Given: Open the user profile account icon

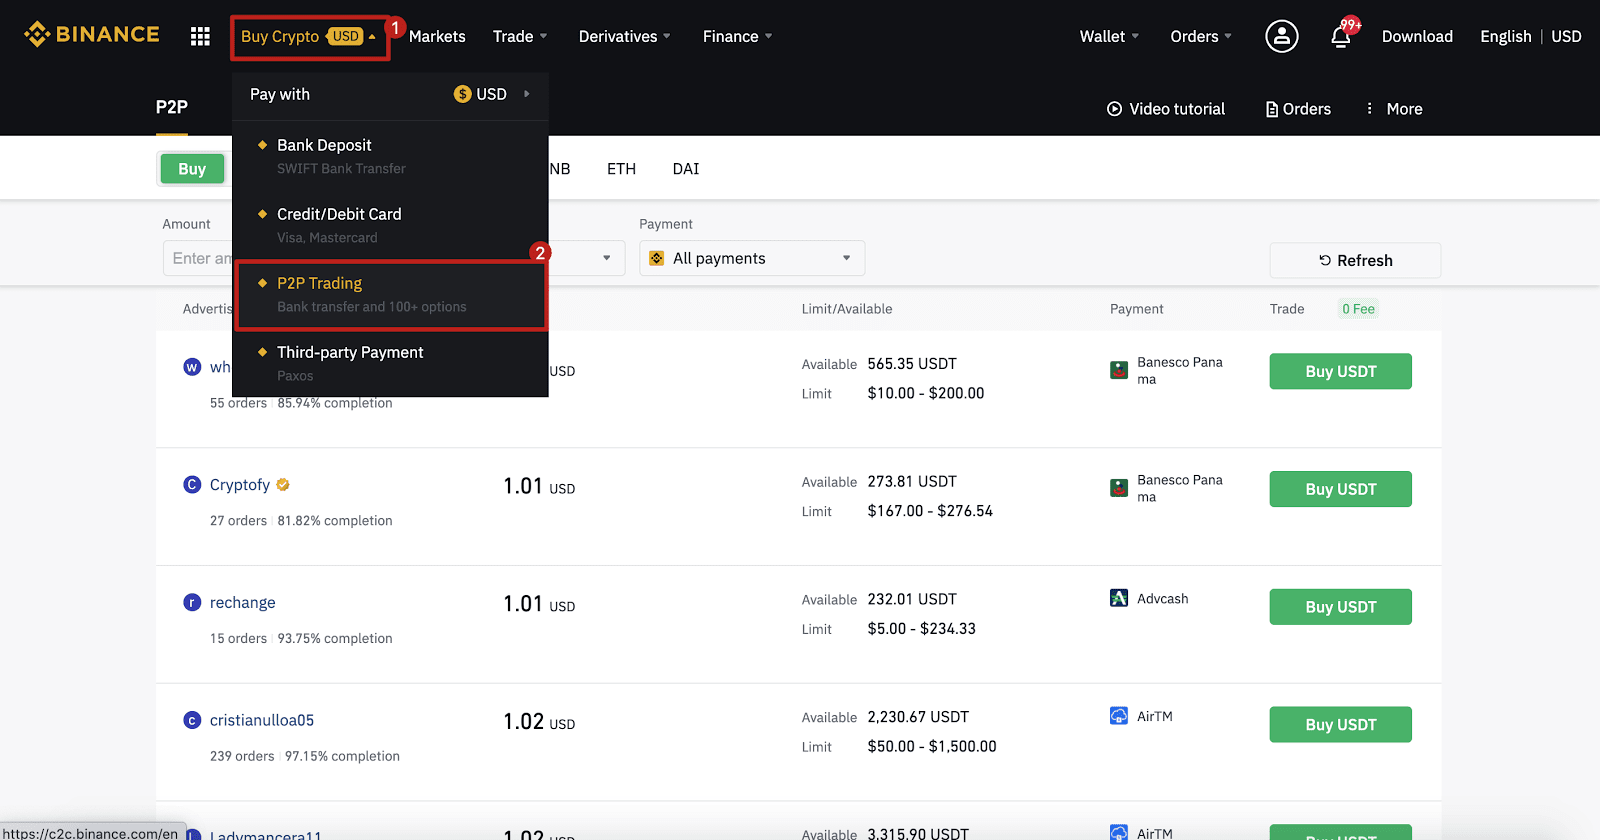Looking at the screenshot, I should (1281, 36).
